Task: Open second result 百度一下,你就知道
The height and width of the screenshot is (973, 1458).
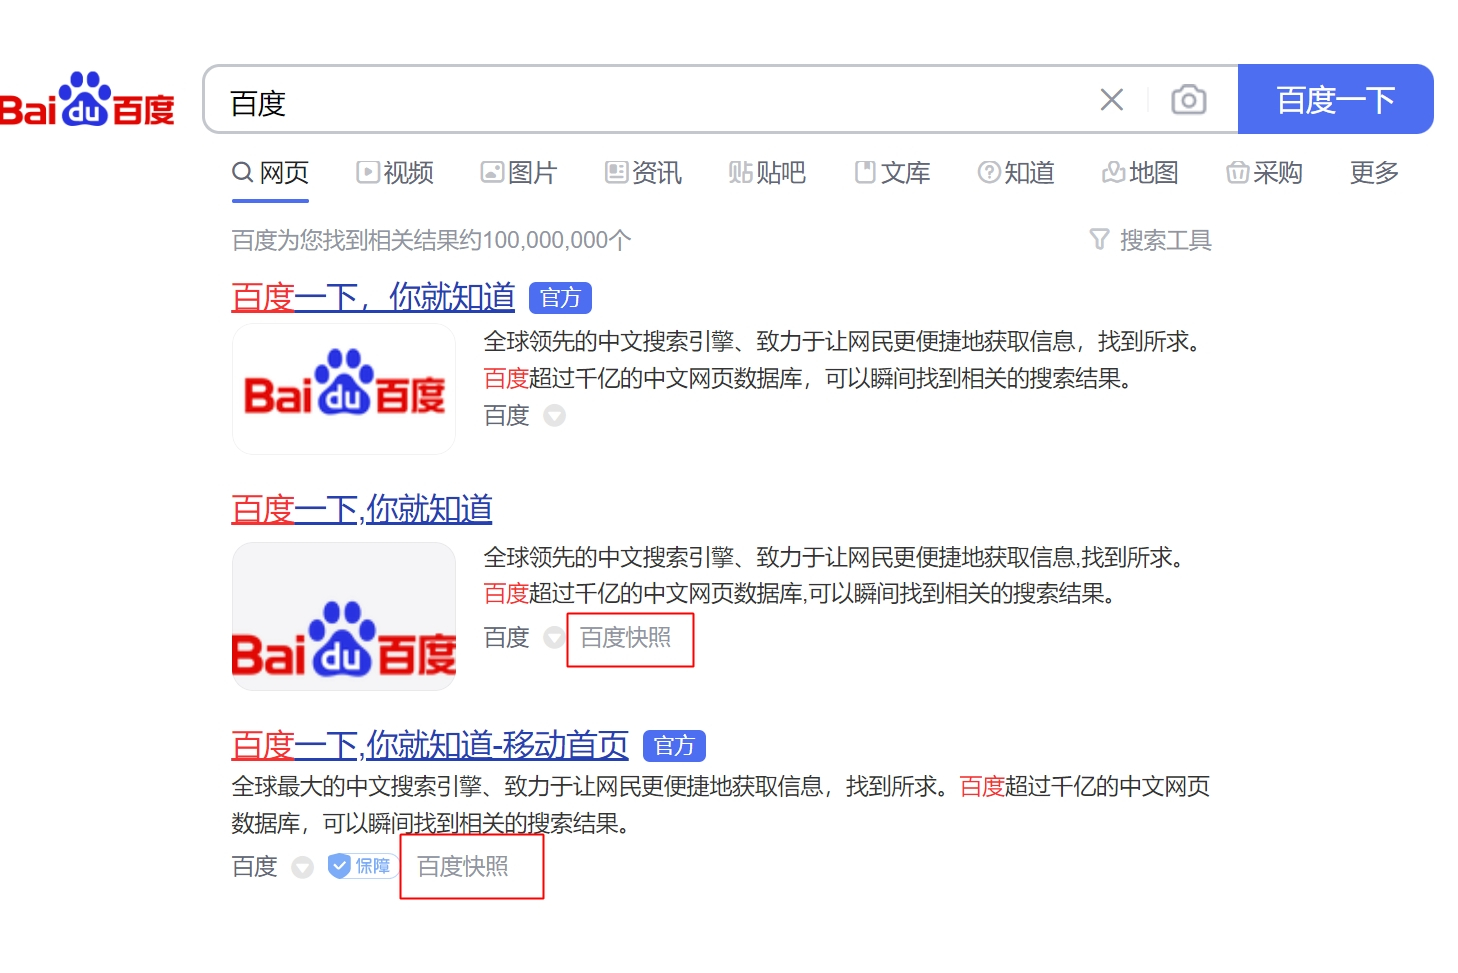Action: (362, 509)
